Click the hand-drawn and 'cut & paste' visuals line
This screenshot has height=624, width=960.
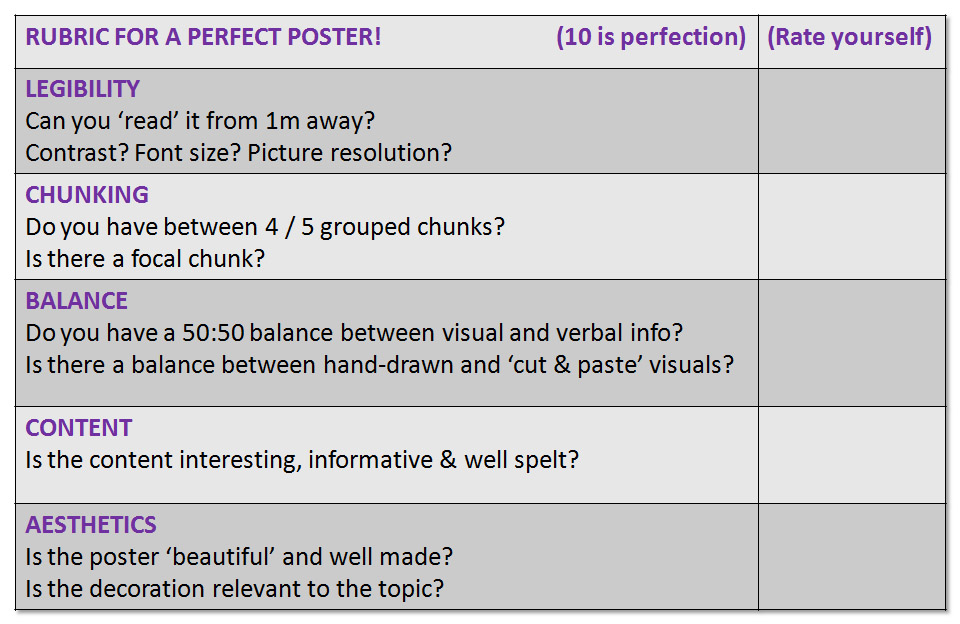point(380,365)
